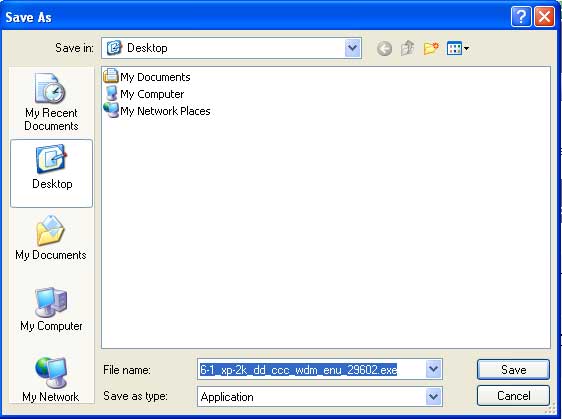
Task: Select My Network Places in file list
Action: click(x=157, y=111)
